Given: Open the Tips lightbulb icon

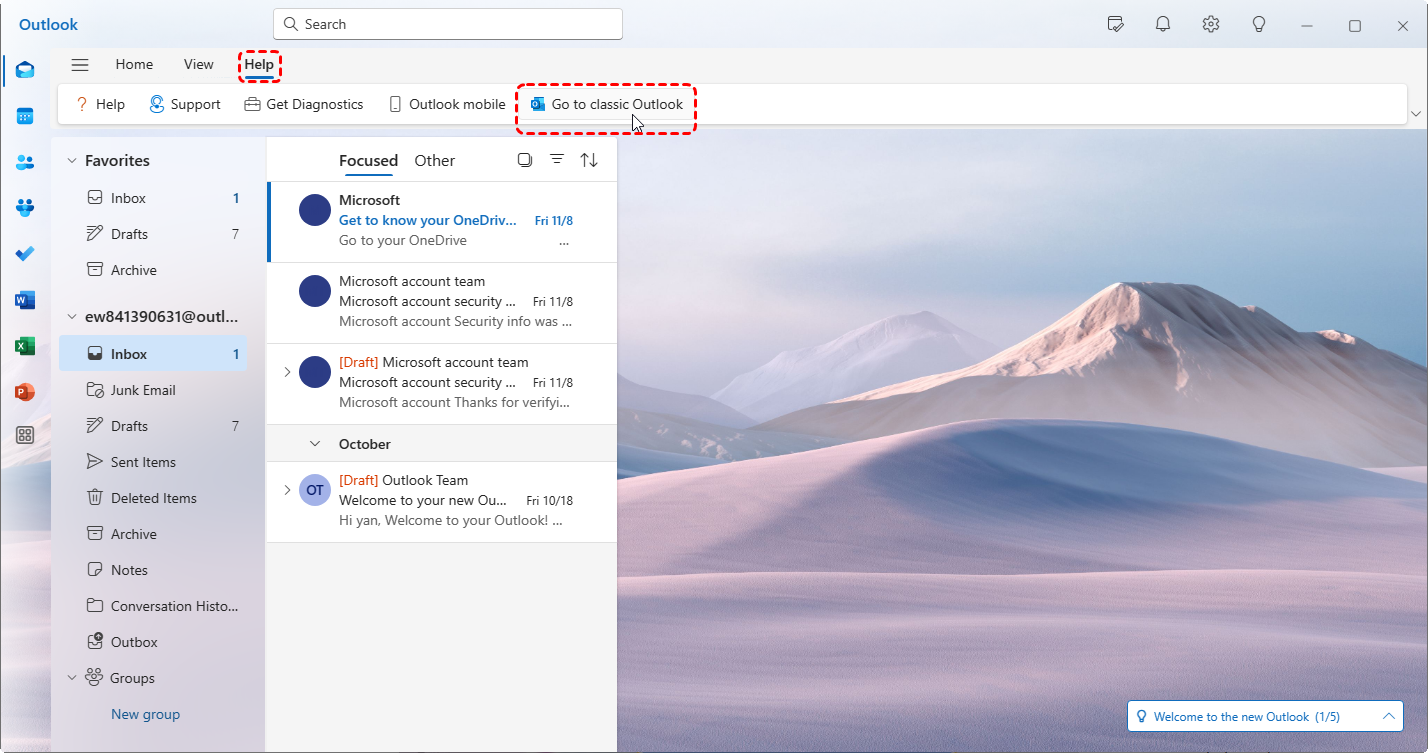Looking at the screenshot, I should (1259, 25).
